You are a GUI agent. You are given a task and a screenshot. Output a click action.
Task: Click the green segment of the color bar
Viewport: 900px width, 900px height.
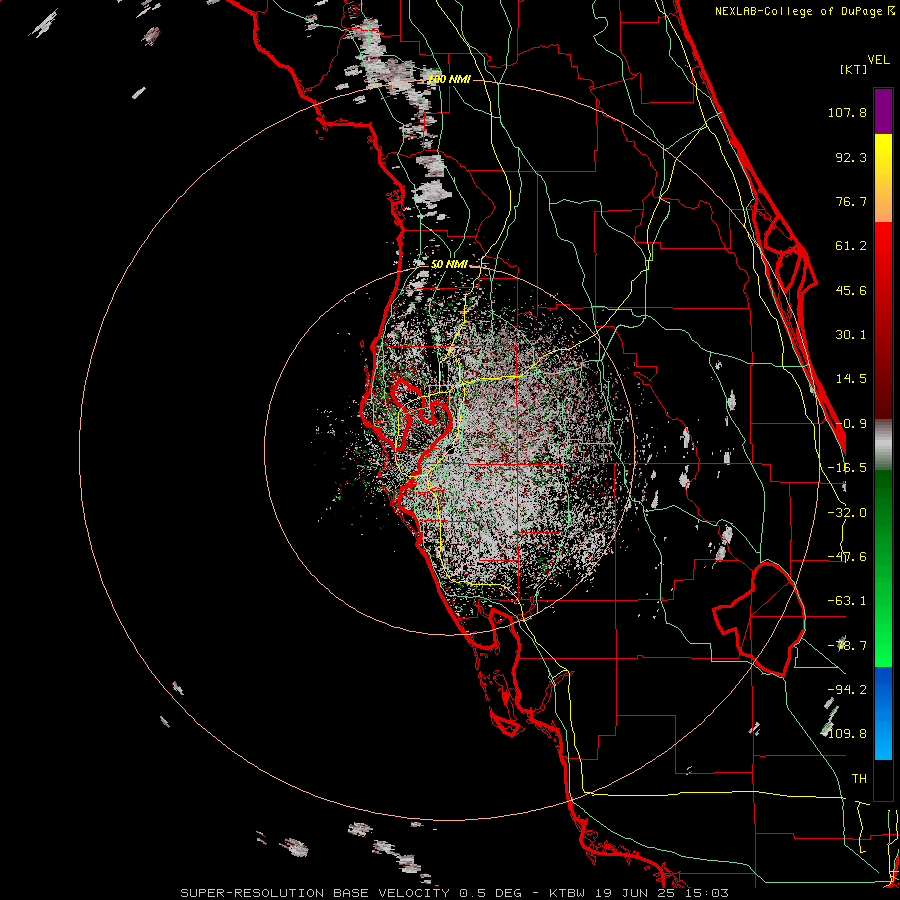point(883,568)
